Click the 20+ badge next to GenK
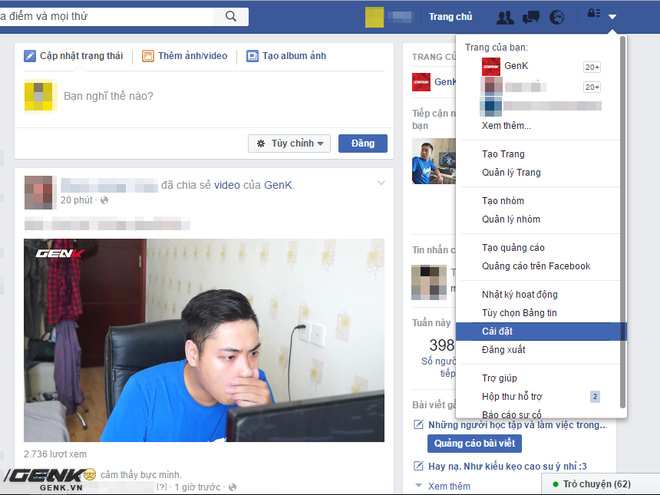The height and width of the screenshot is (495, 660). click(x=592, y=67)
